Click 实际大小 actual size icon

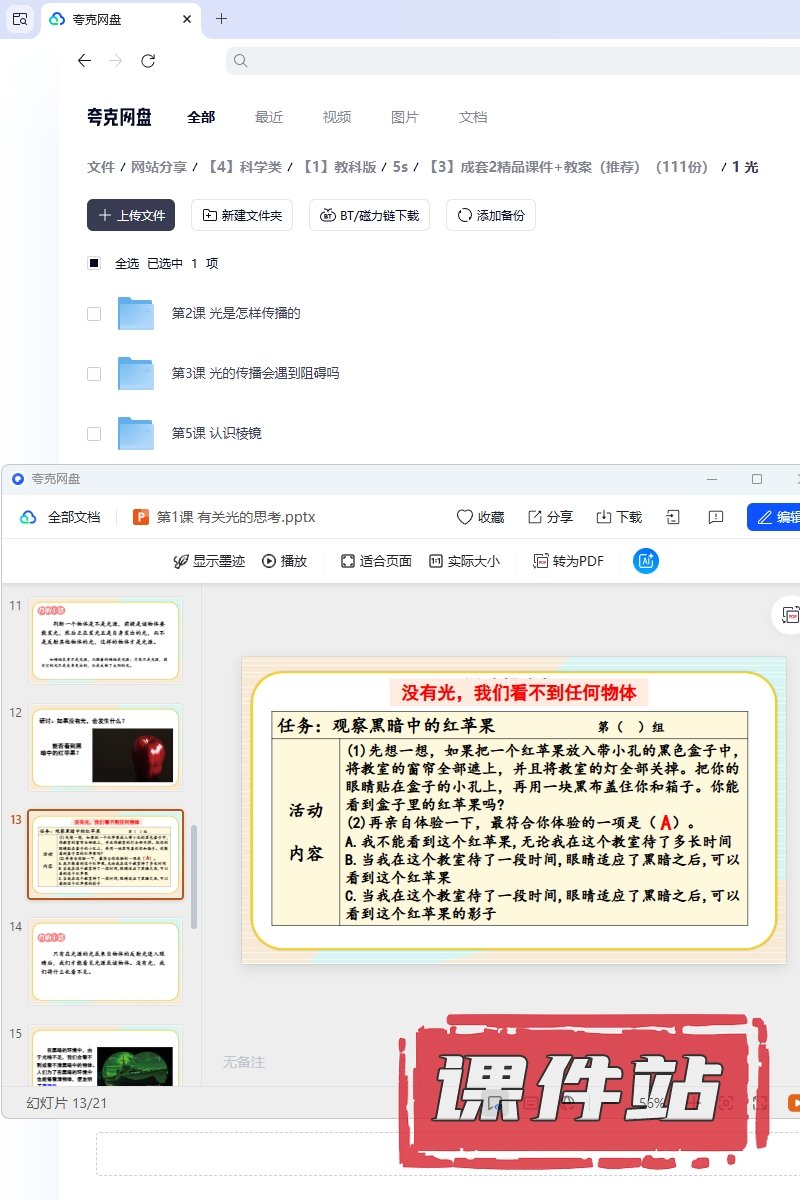point(436,561)
